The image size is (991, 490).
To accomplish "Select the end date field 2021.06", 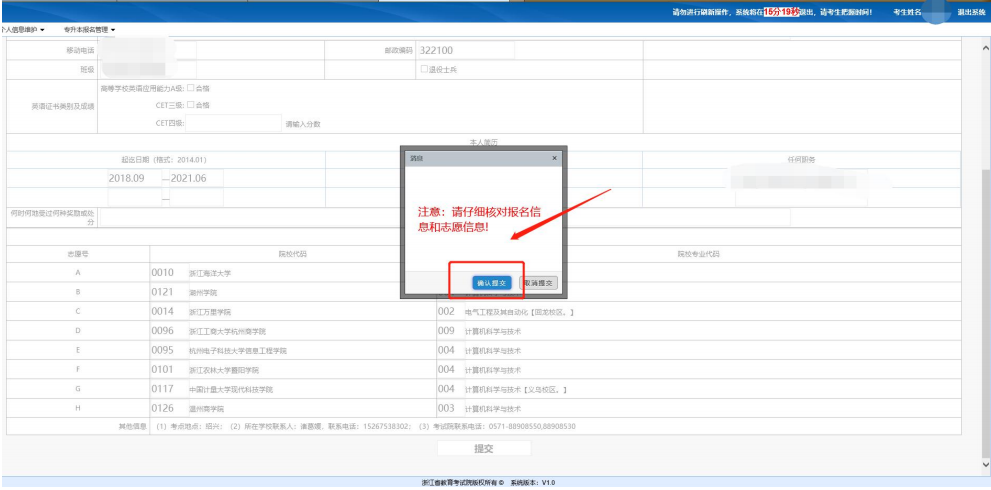I will coord(190,178).
